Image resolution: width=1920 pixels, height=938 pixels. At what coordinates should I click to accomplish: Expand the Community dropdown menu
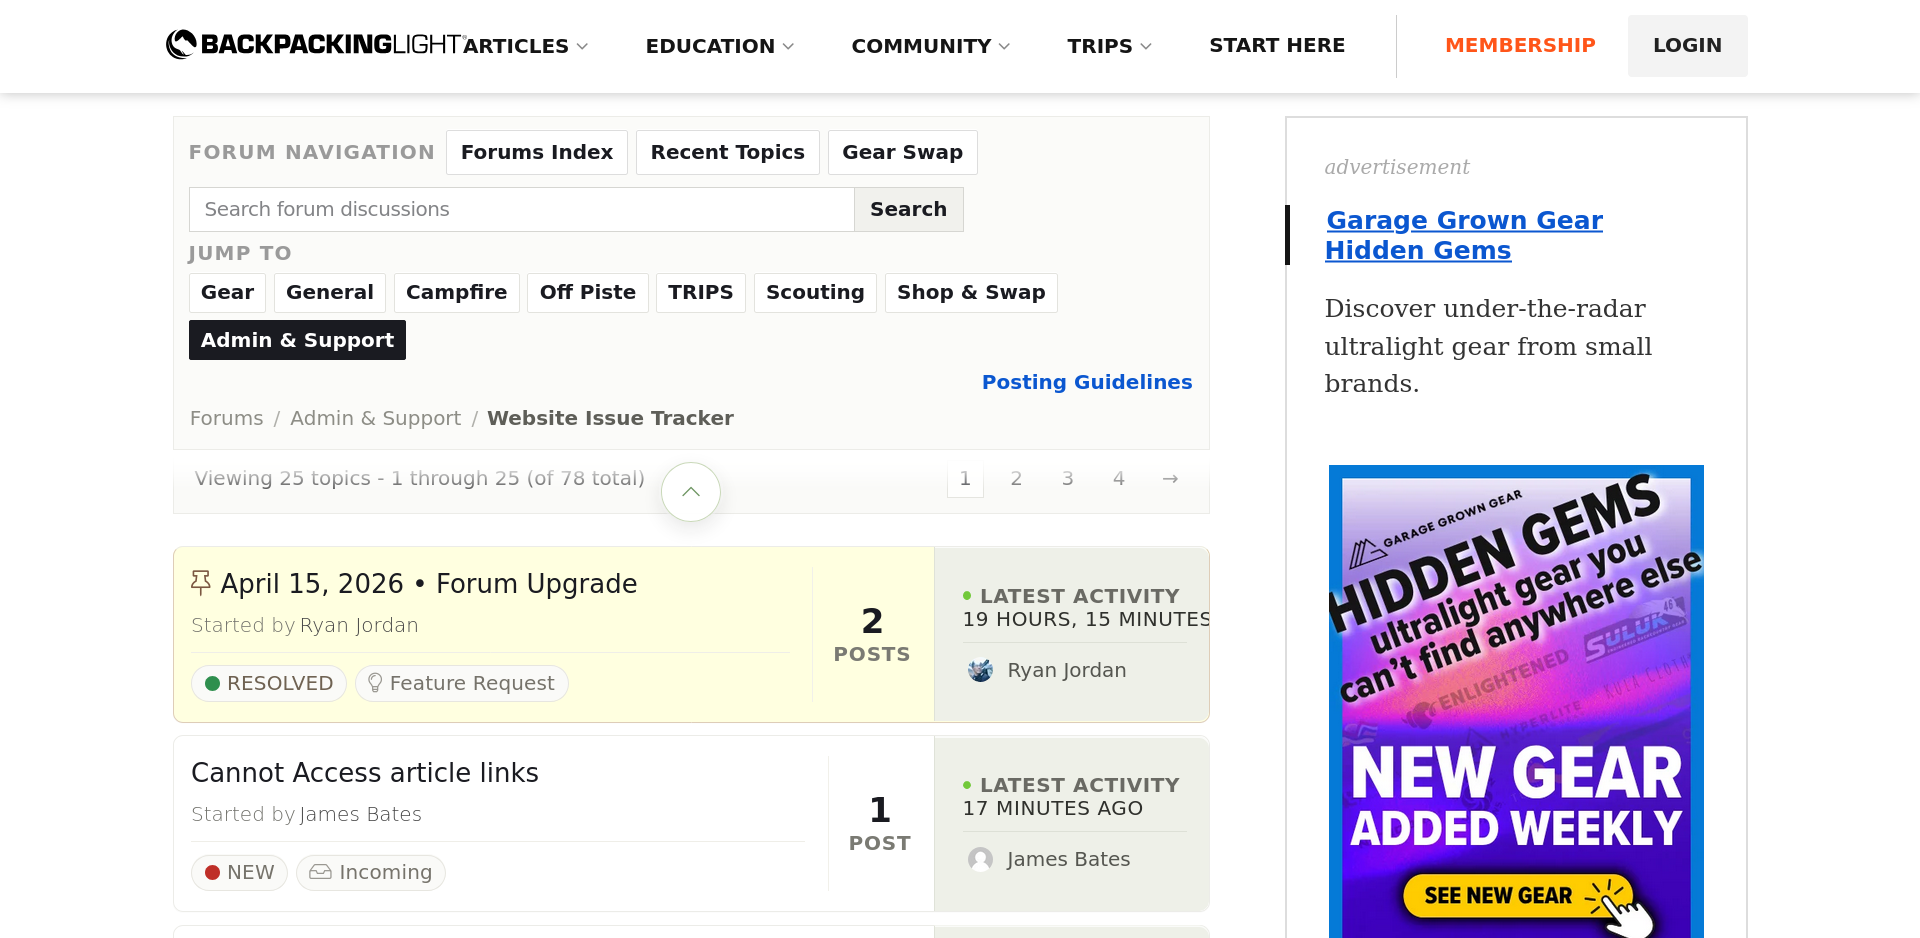coord(931,46)
